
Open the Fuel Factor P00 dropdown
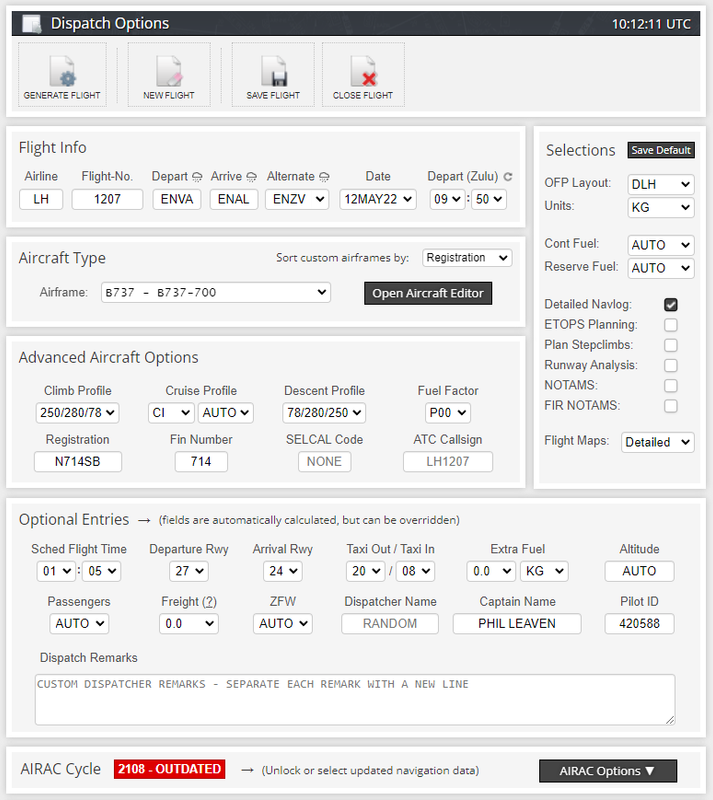[x=448, y=413]
